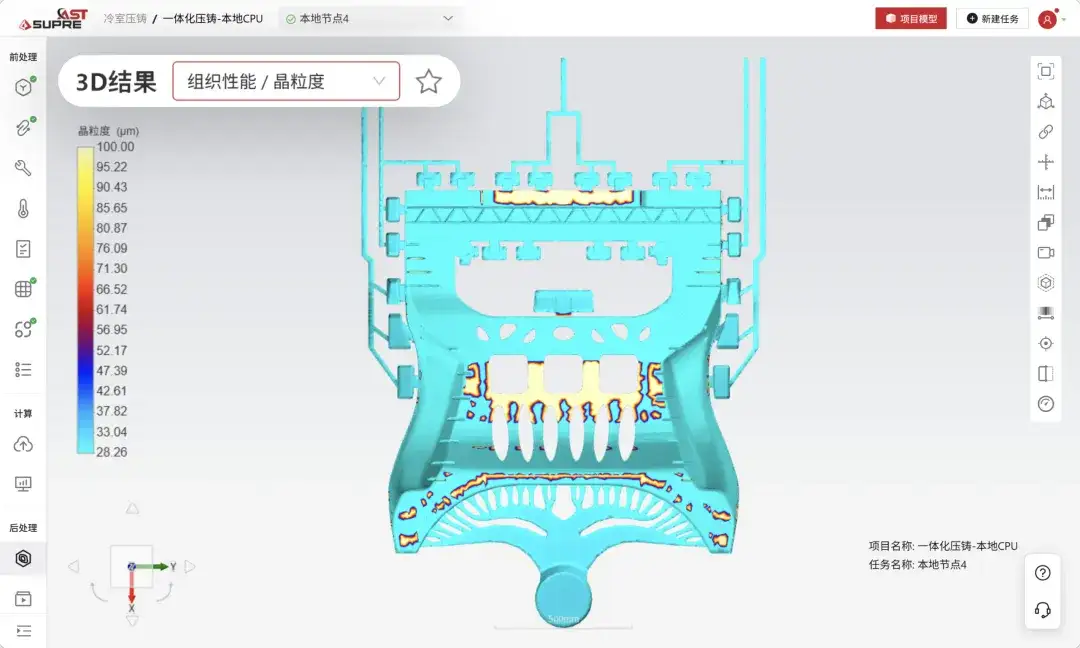This screenshot has height=648, width=1080.
Task: Expand the 本地节点4 task selector dropdown
Action: tap(371, 19)
